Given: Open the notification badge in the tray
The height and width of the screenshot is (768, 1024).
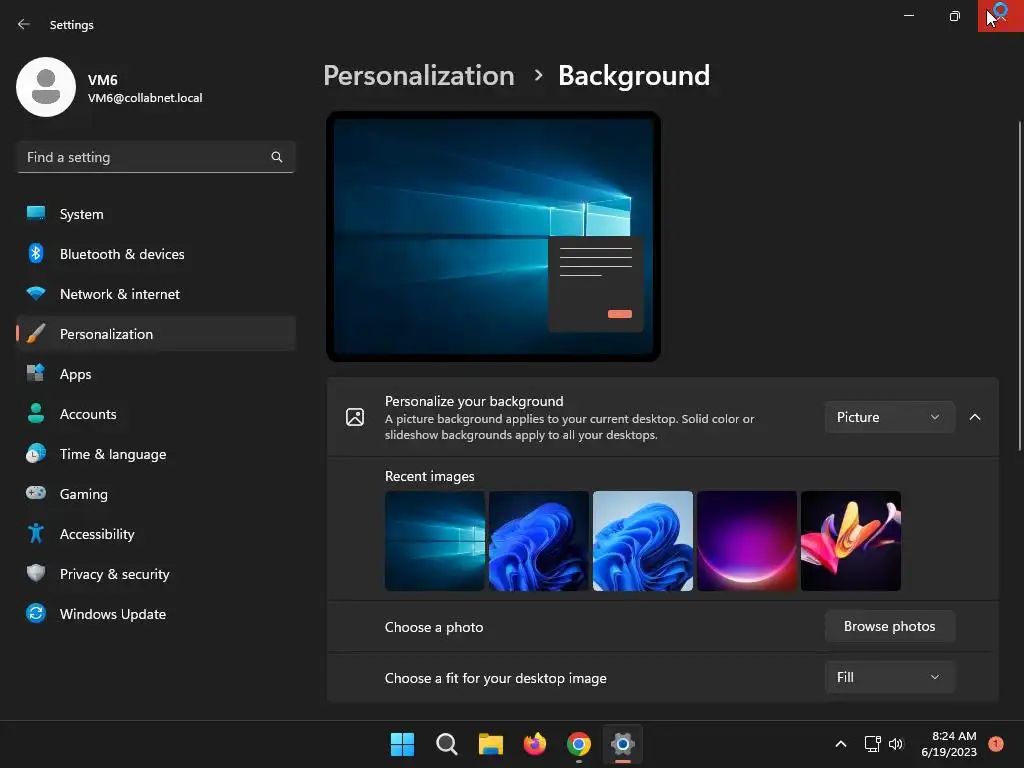Looking at the screenshot, I should (996, 744).
